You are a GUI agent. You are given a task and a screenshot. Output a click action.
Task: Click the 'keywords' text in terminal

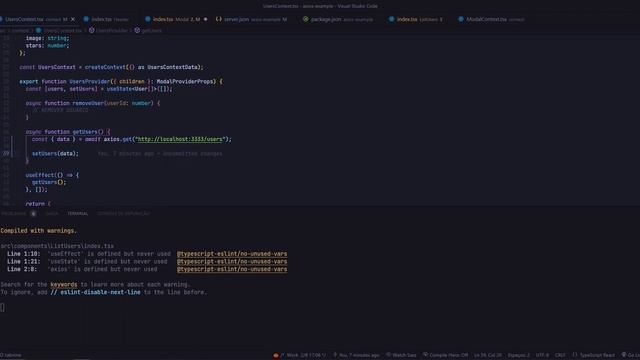pyautogui.click(x=64, y=284)
